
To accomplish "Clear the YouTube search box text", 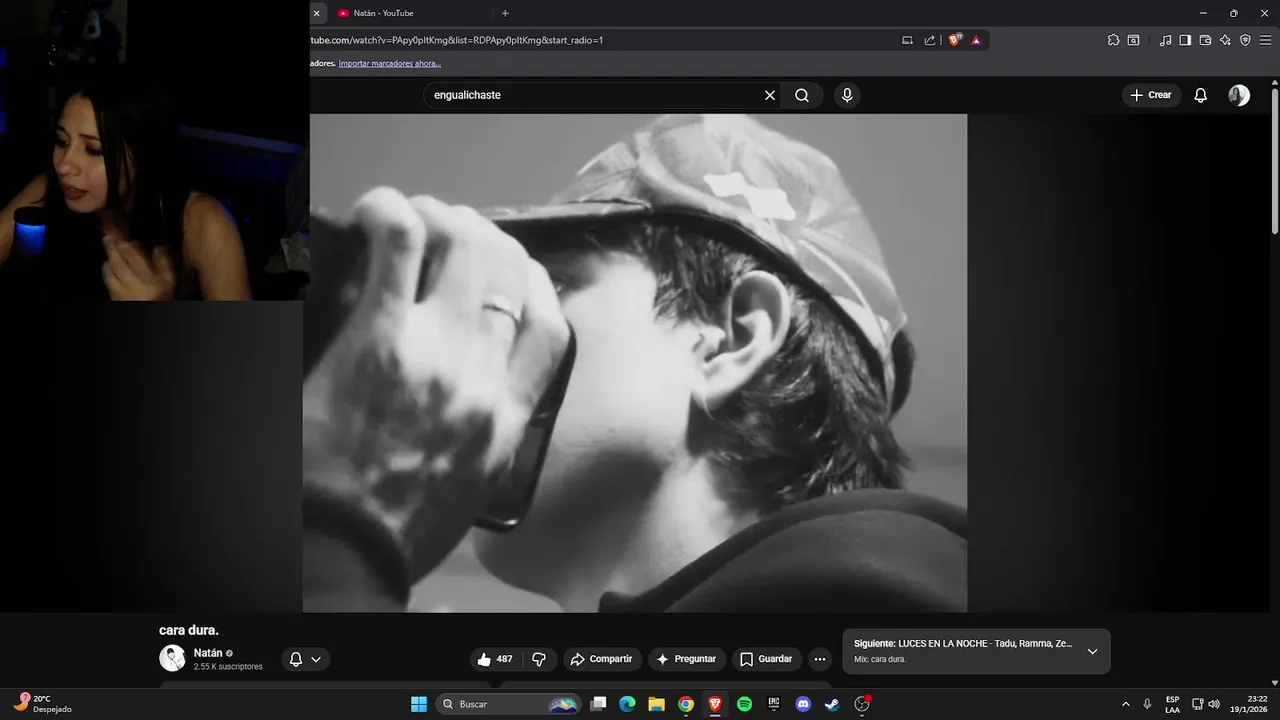I will [770, 95].
